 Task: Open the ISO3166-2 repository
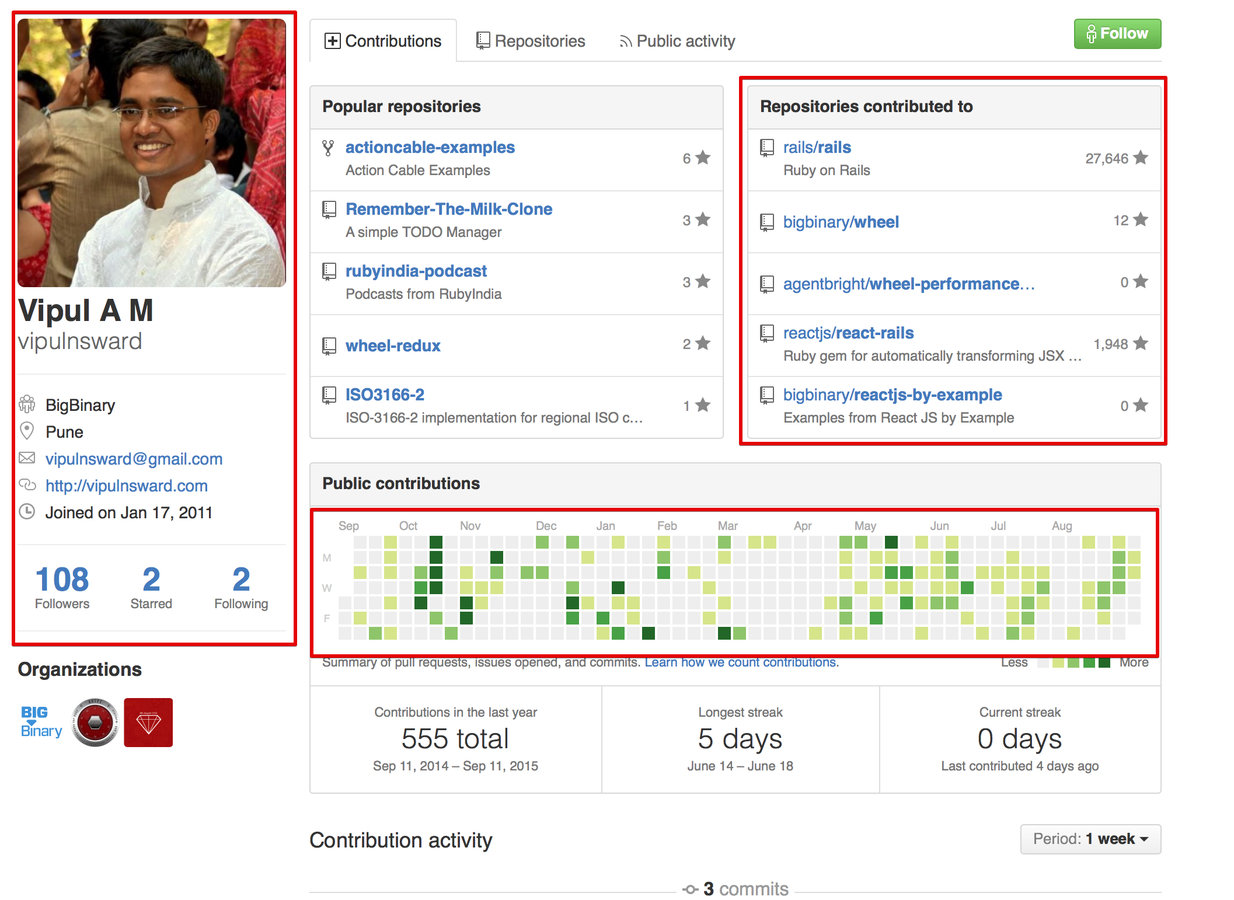point(385,395)
